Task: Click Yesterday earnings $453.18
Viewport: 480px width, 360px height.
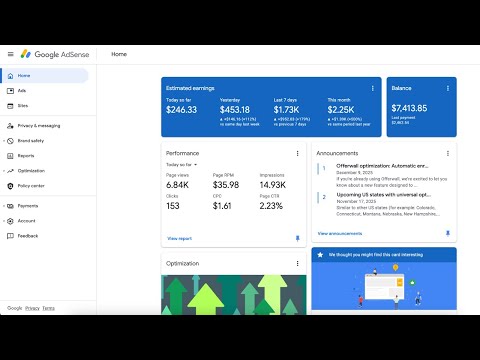Action: (235, 110)
